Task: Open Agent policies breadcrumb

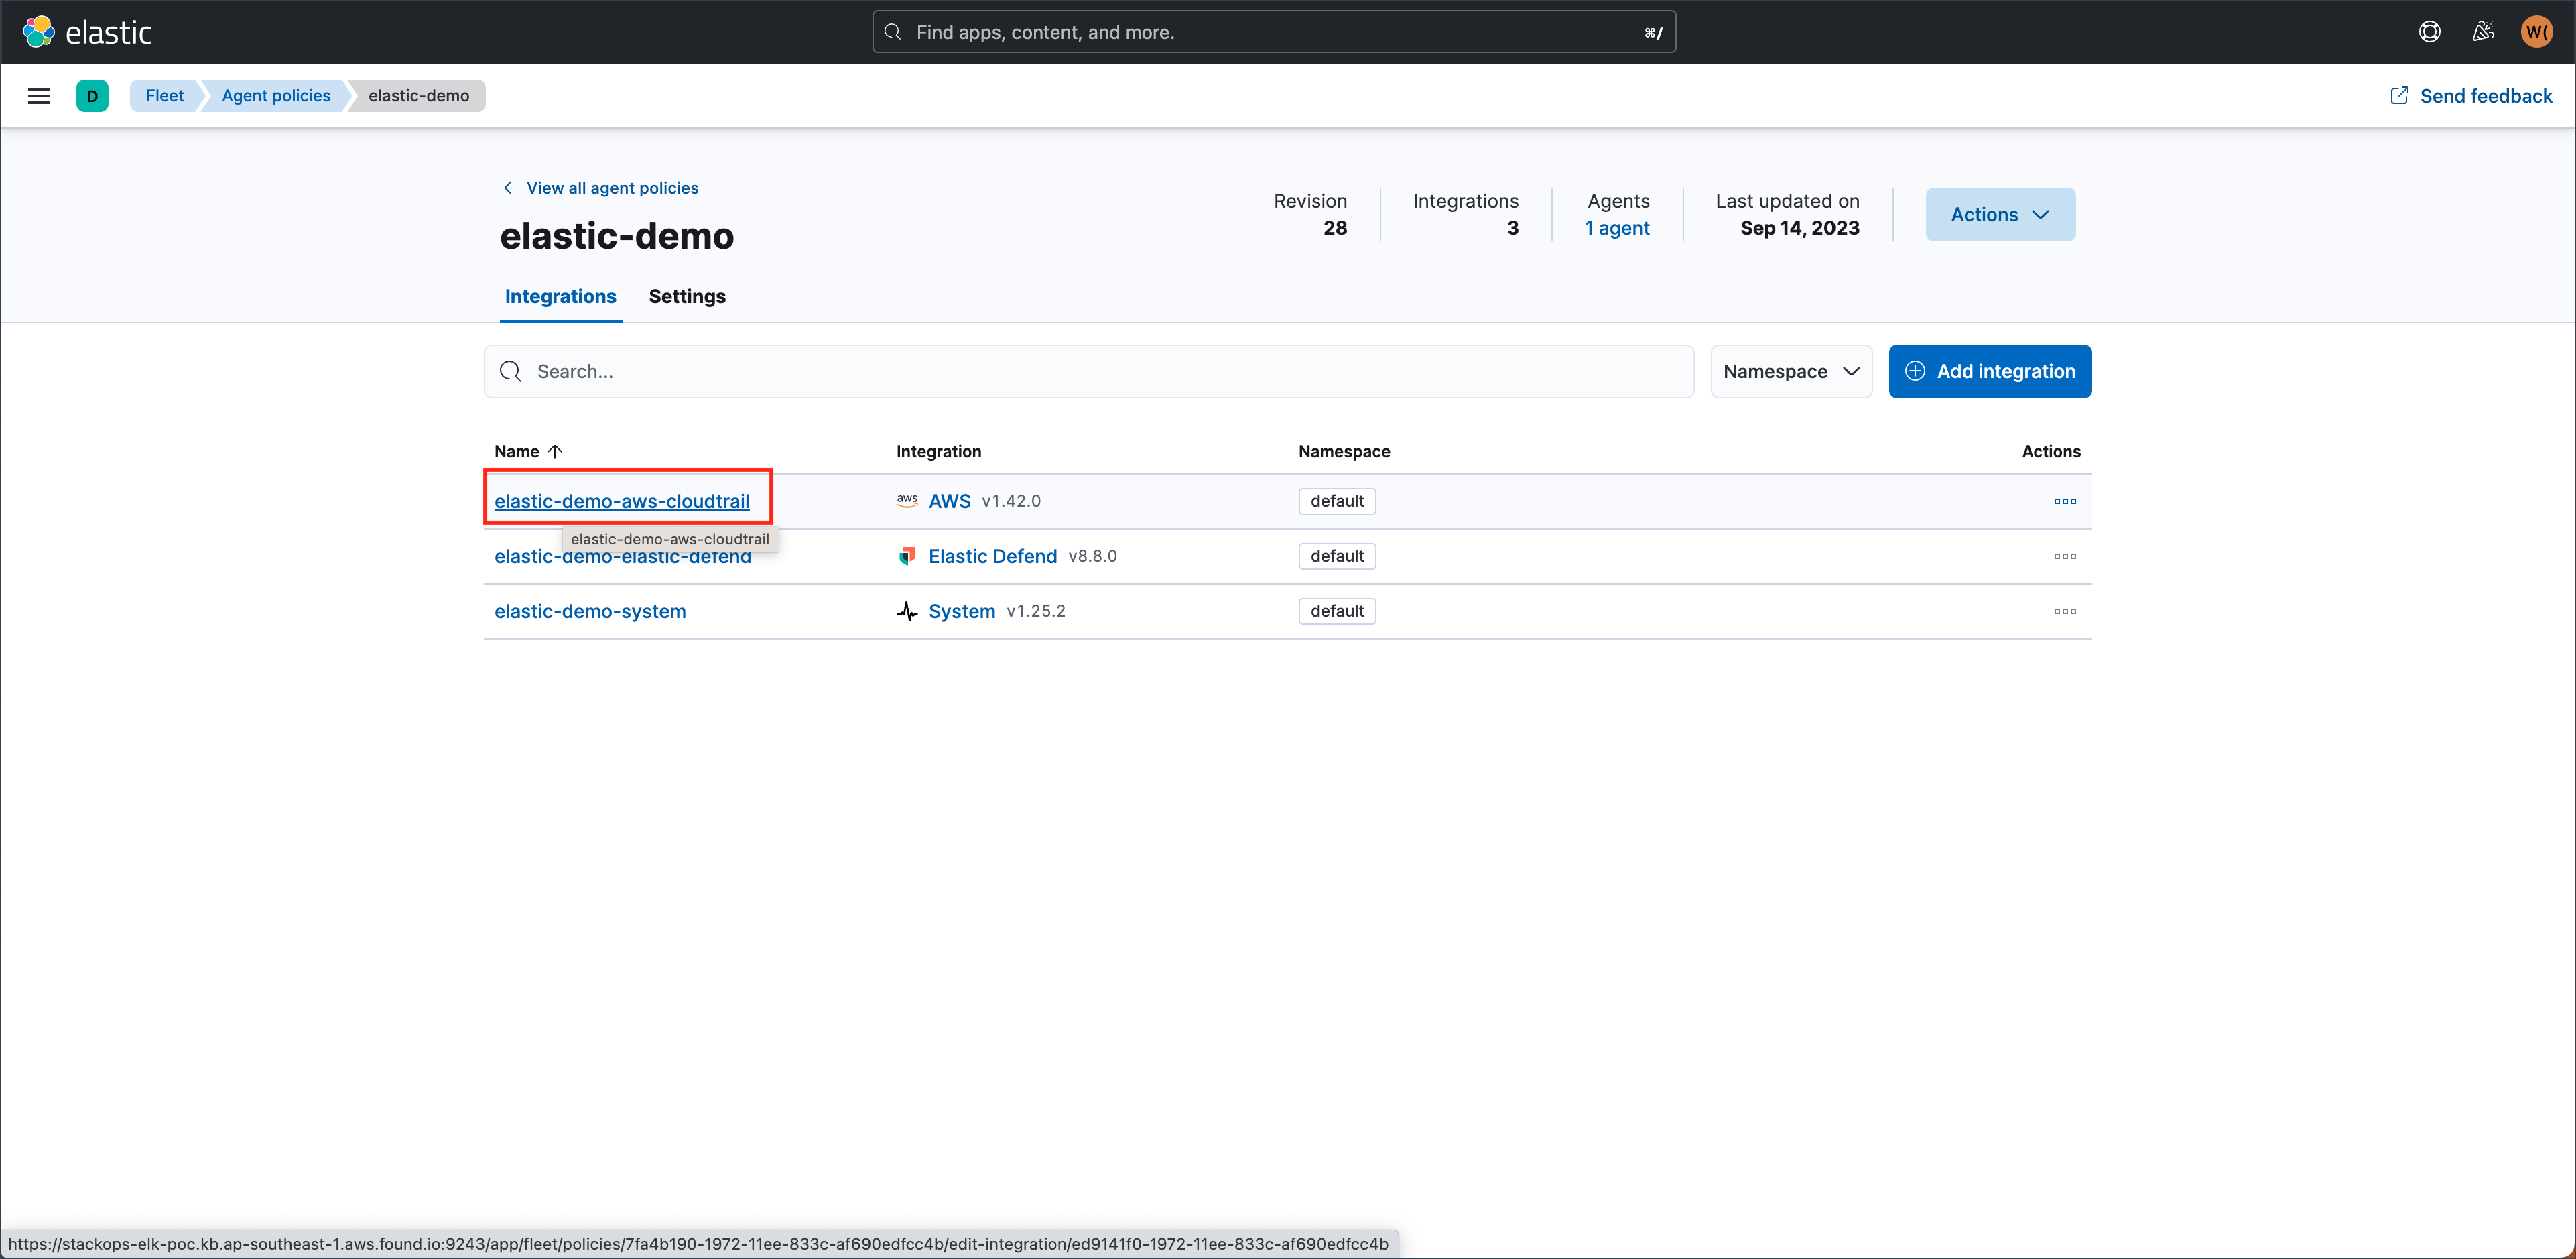Action: coord(275,96)
